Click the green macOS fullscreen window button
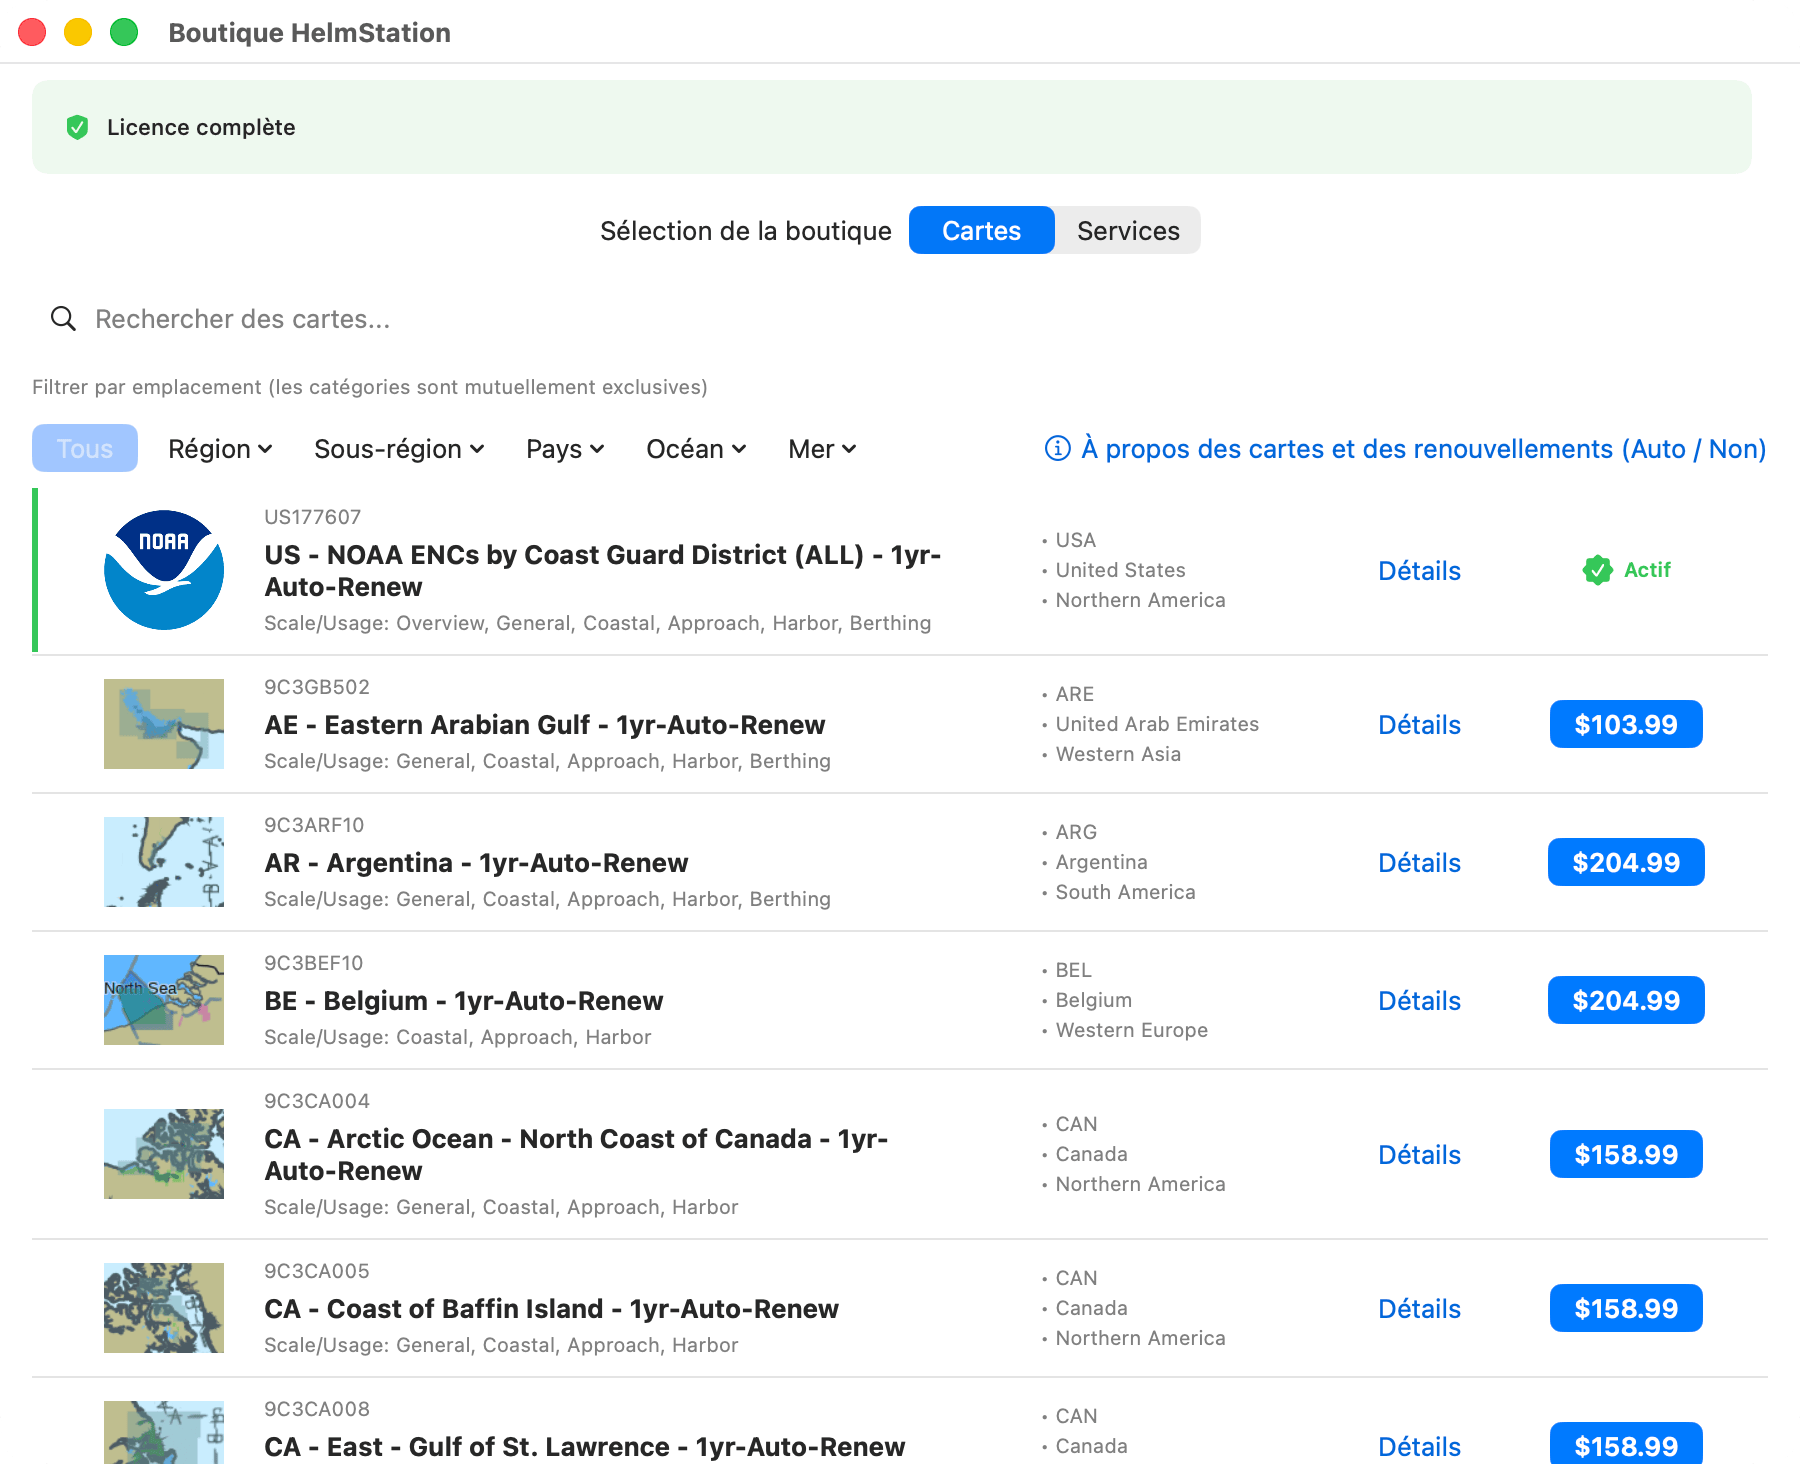 coord(124,32)
